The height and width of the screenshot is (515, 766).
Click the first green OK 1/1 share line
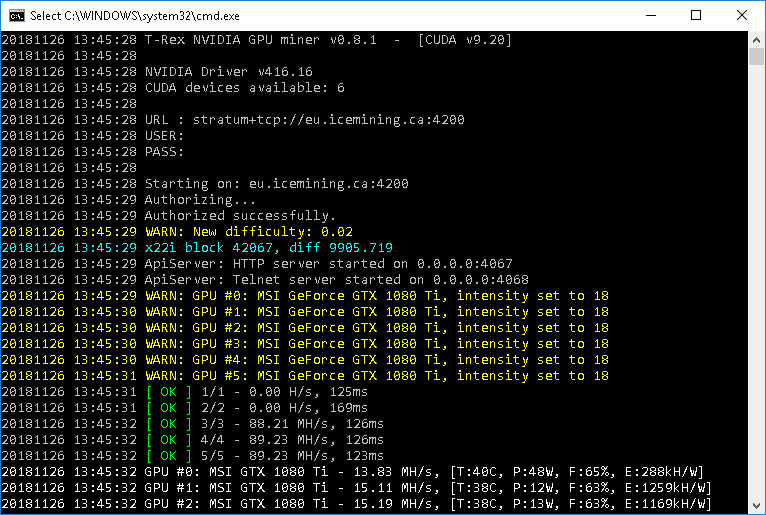point(185,392)
